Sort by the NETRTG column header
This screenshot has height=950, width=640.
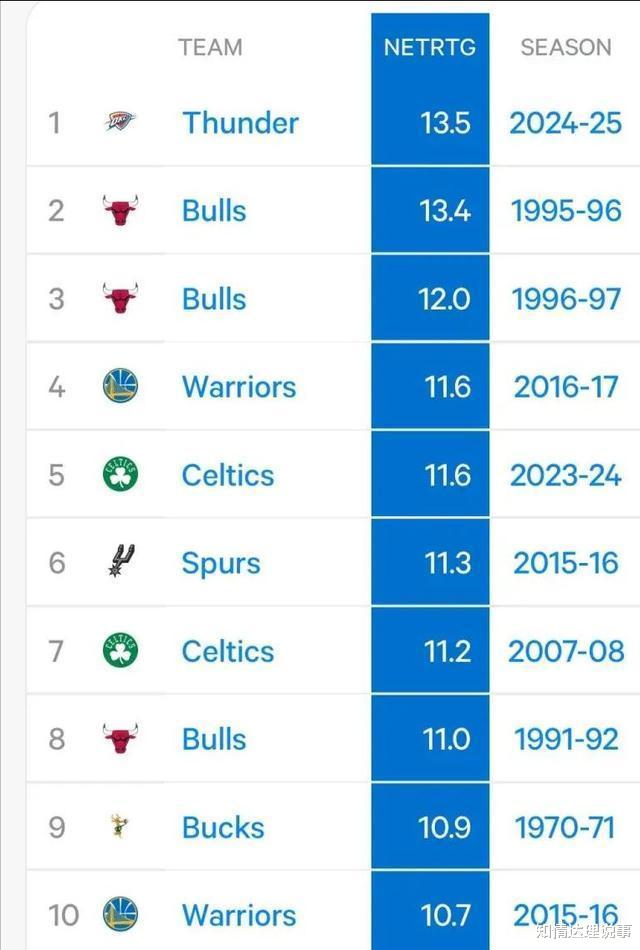tap(430, 47)
